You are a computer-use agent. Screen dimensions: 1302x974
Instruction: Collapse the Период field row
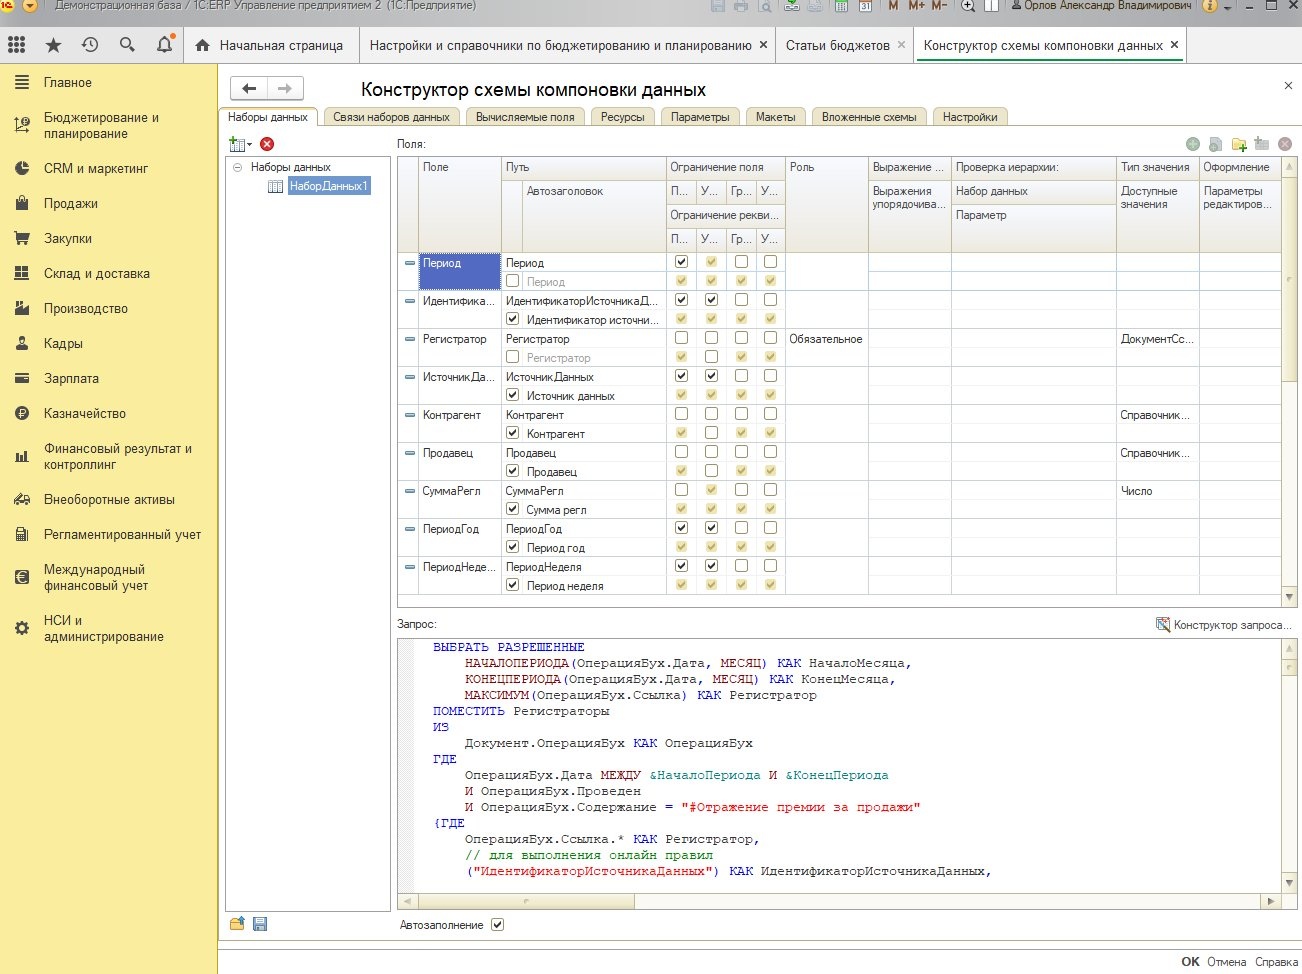409,263
